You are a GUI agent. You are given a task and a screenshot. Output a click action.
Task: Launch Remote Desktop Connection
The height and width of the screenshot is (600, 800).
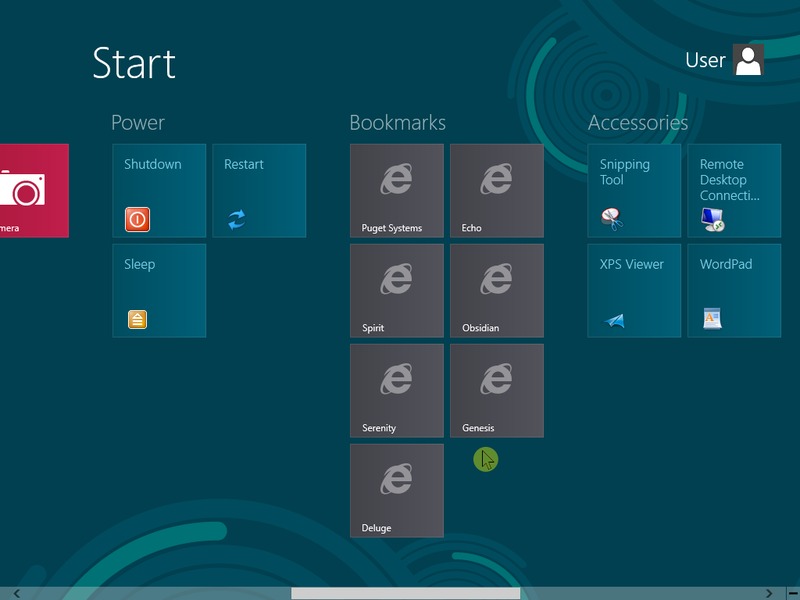734,190
